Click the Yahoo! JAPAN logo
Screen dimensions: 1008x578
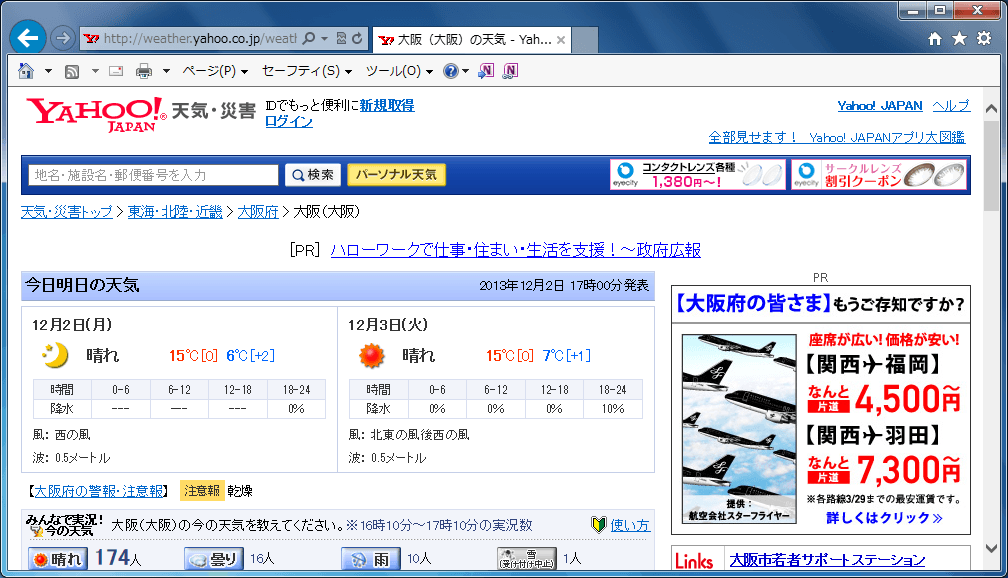[x=96, y=114]
